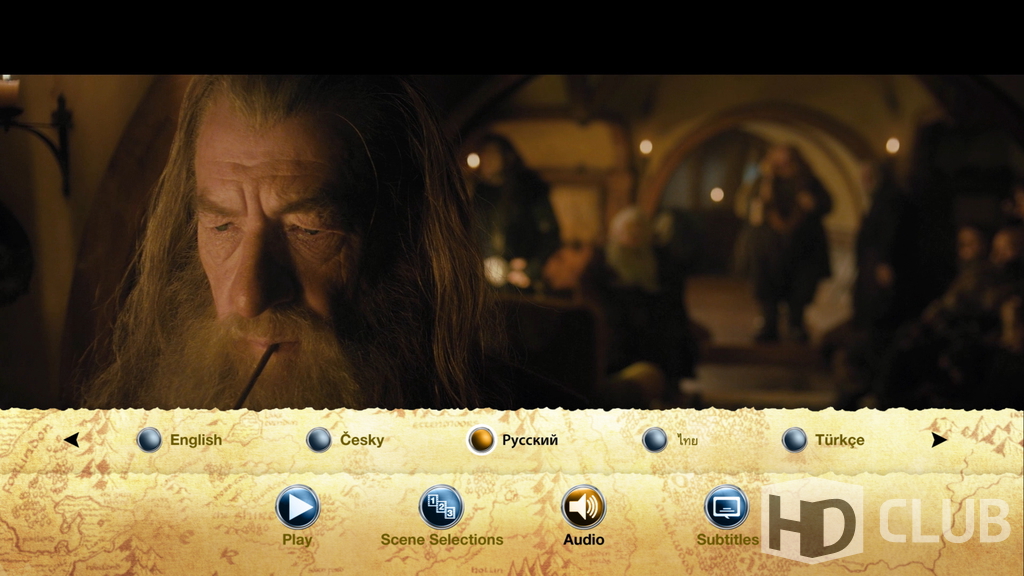The width and height of the screenshot is (1024, 576).
Task: Select Русский audio radio button
Action: [x=481, y=440]
